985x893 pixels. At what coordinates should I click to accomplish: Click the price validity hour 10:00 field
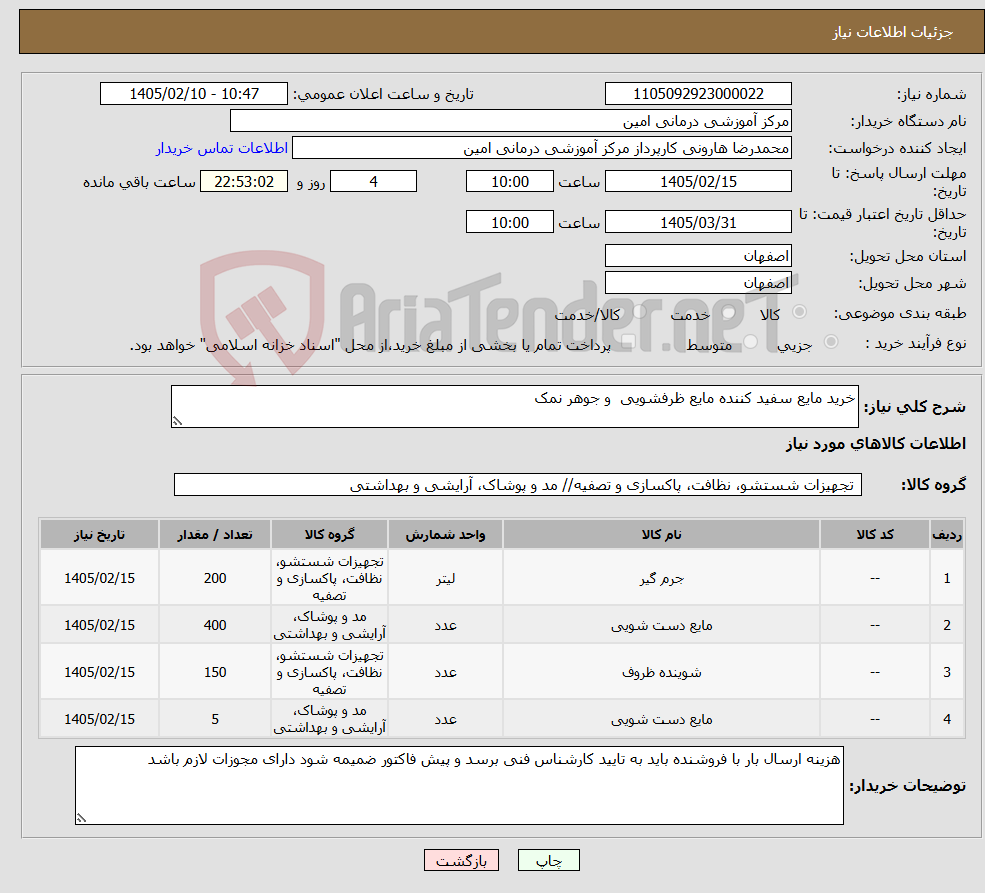pyautogui.click(x=509, y=222)
